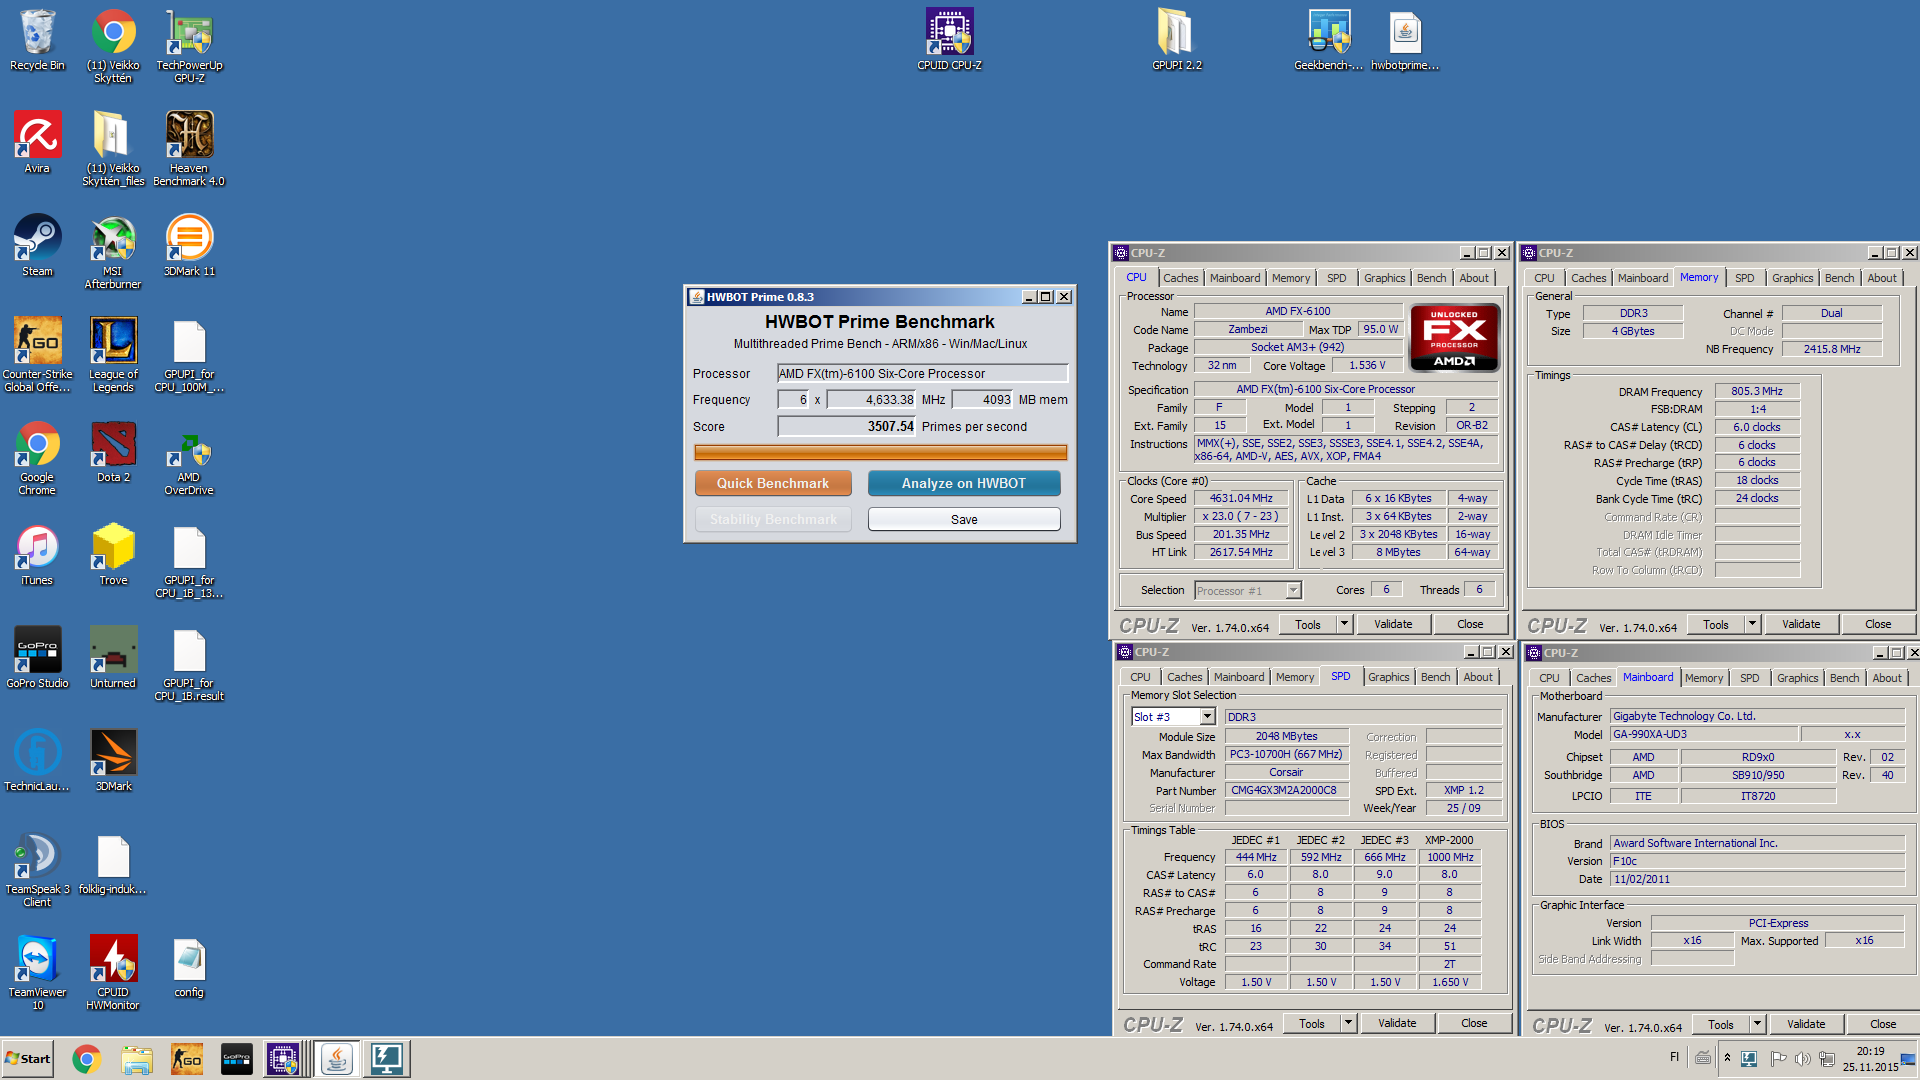The width and height of the screenshot is (1920, 1080).
Task: Open Trove game shortcut
Action: tap(113, 555)
